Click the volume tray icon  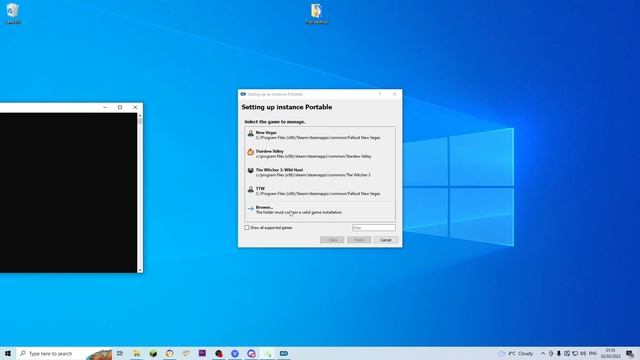click(583, 353)
